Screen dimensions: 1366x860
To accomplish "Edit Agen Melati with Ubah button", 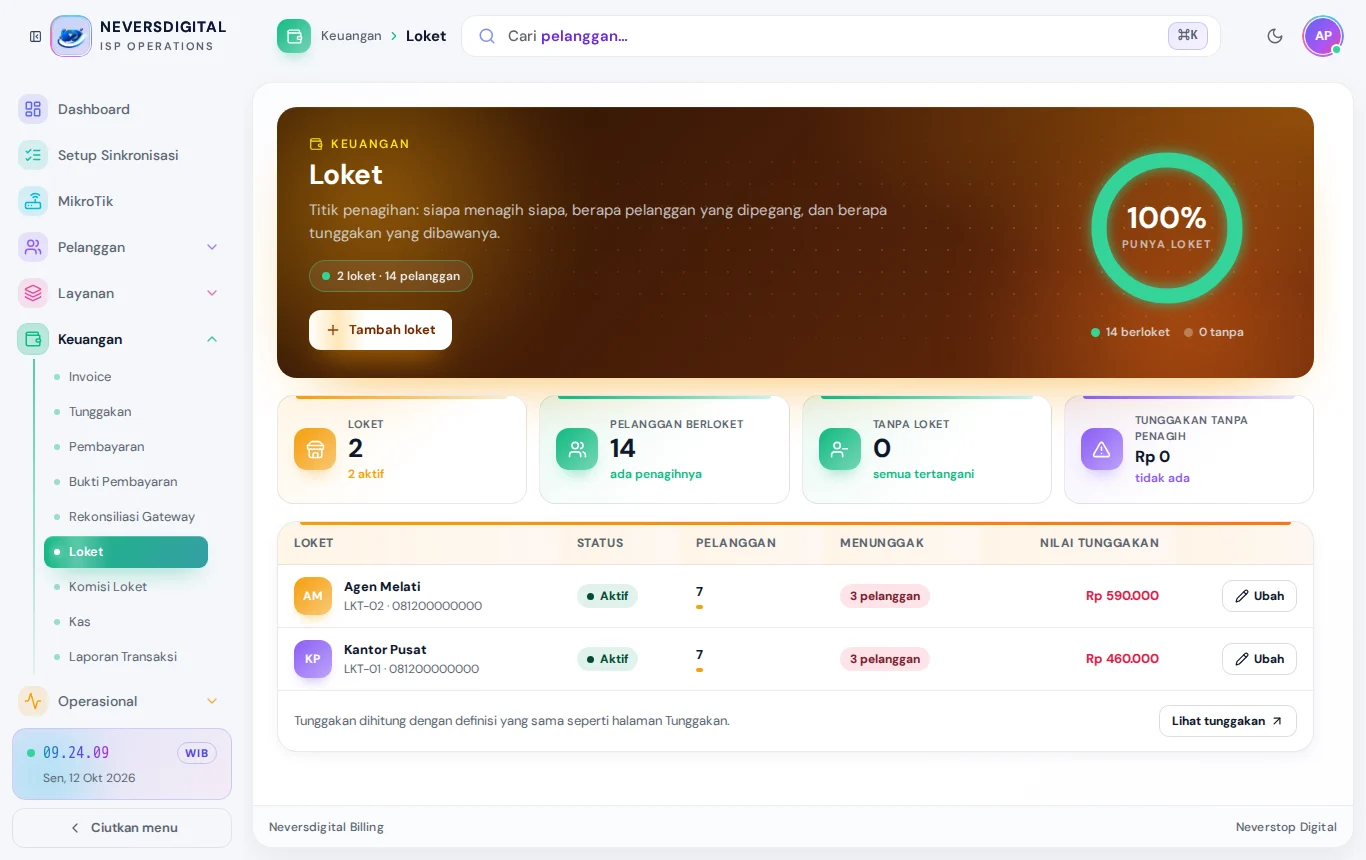I will (1259, 596).
